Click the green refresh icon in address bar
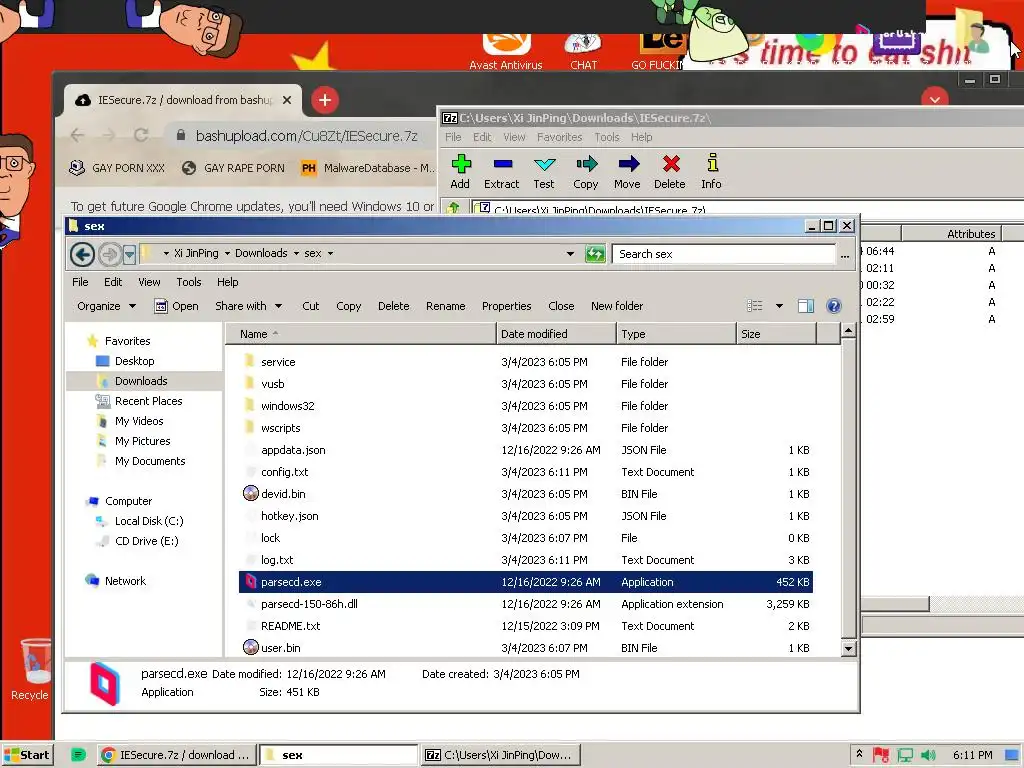Viewport: 1024px width, 768px height. [595, 253]
